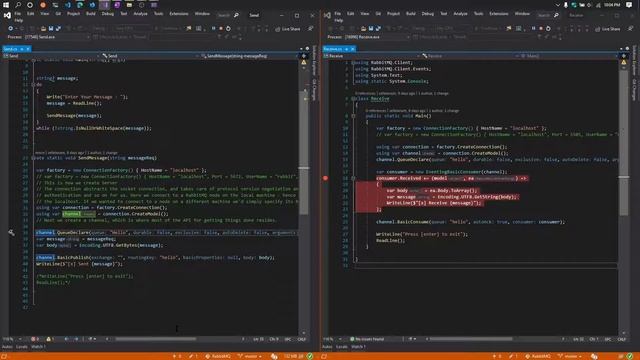
Task: Restart debugging in Send window
Action: 228,29
